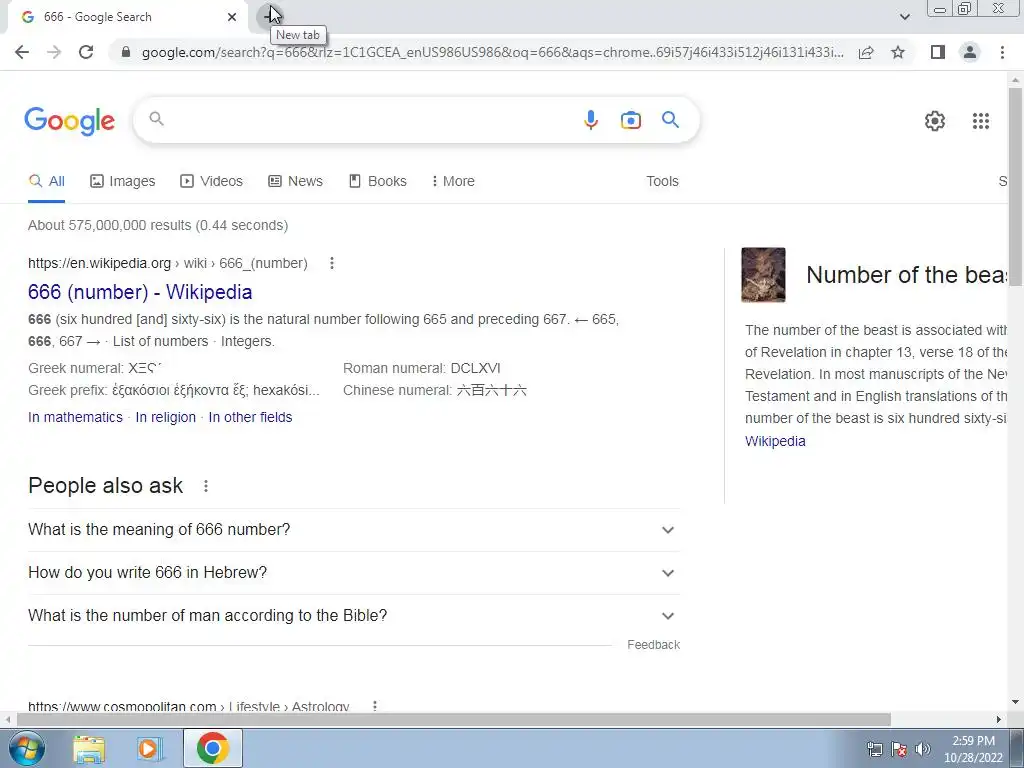Search by image using camera icon
1024x768 pixels.
(x=630, y=120)
